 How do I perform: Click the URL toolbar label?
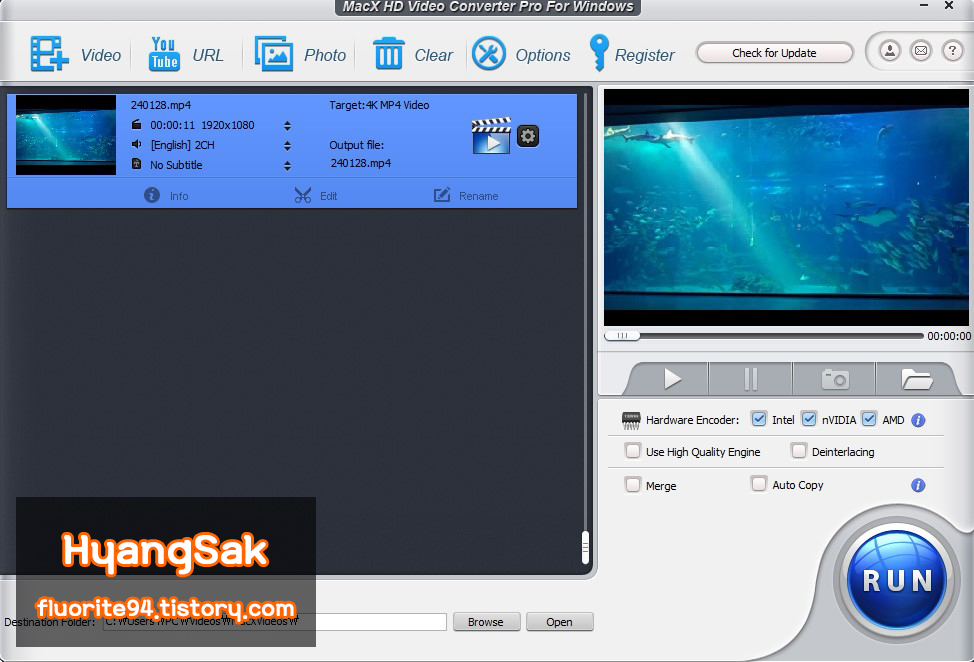[208, 55]
